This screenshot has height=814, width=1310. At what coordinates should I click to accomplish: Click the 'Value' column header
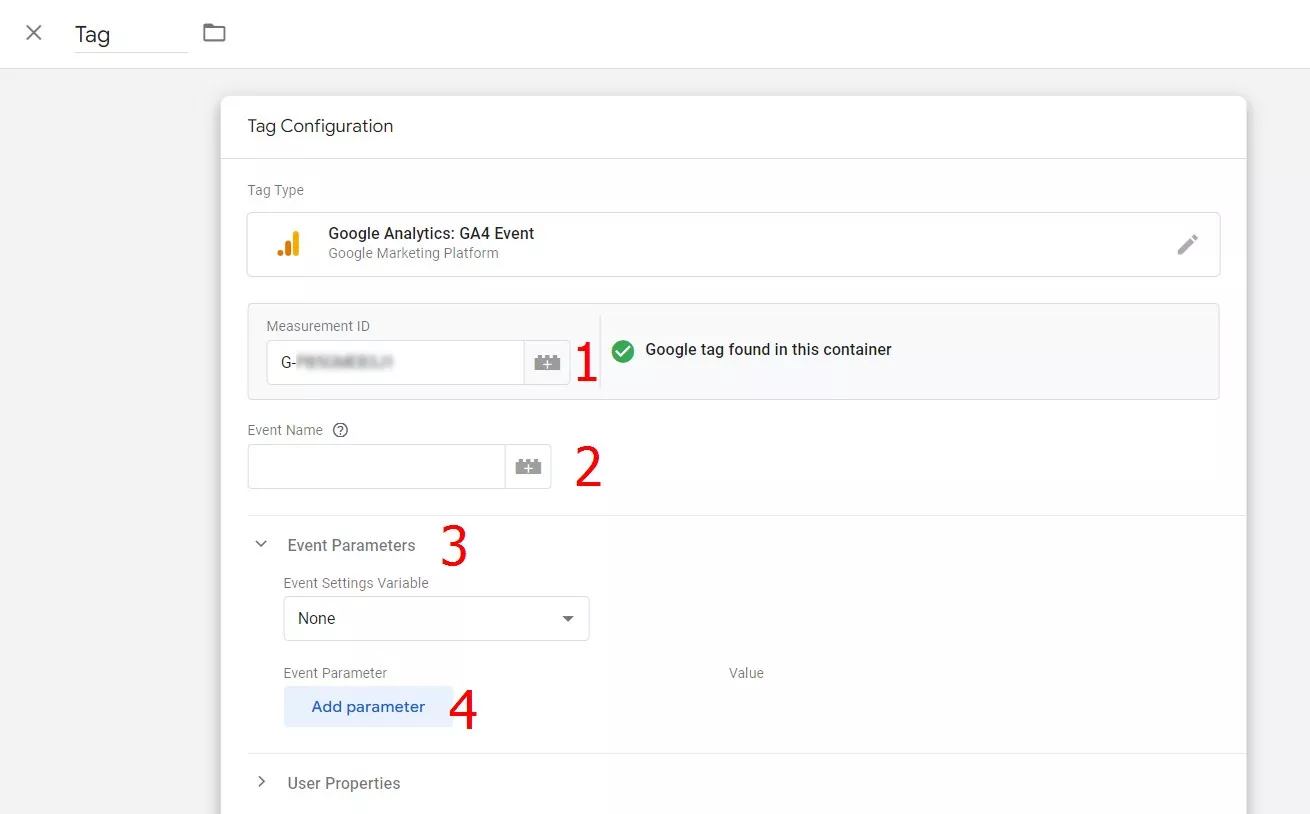pos(746,673)
